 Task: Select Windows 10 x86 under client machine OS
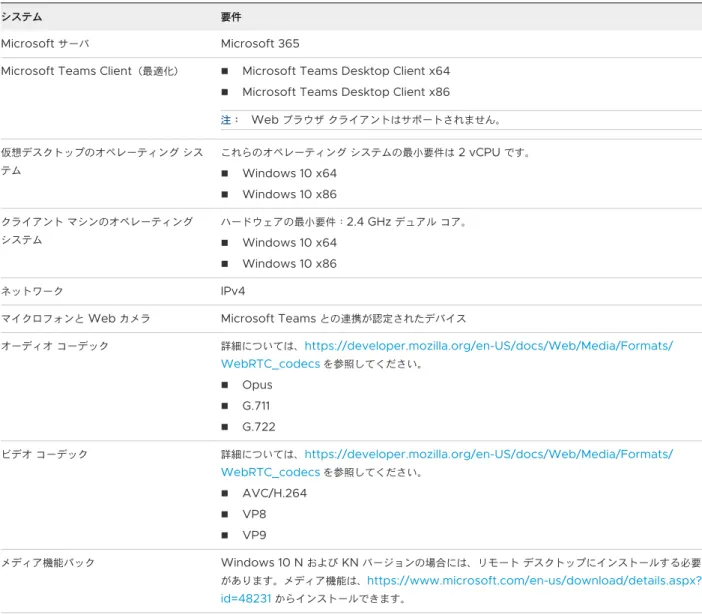tap(290, 264)
